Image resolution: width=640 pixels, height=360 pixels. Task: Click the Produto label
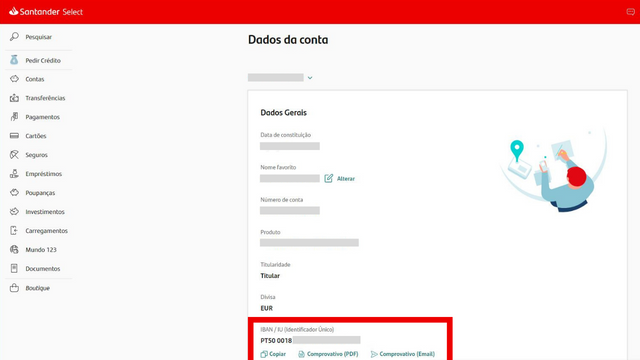point(270,232)
